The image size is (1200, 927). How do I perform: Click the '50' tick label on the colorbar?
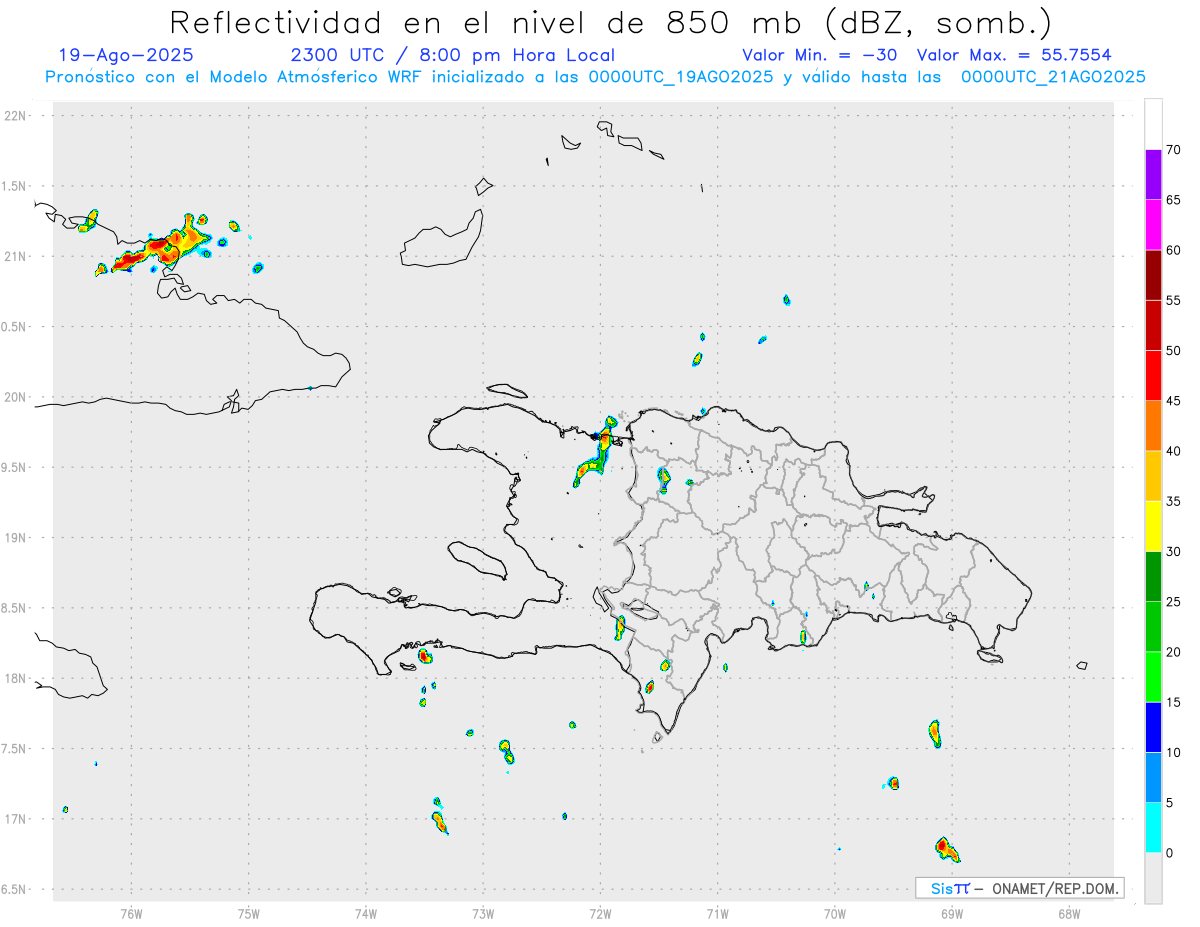coord(1174,351)
